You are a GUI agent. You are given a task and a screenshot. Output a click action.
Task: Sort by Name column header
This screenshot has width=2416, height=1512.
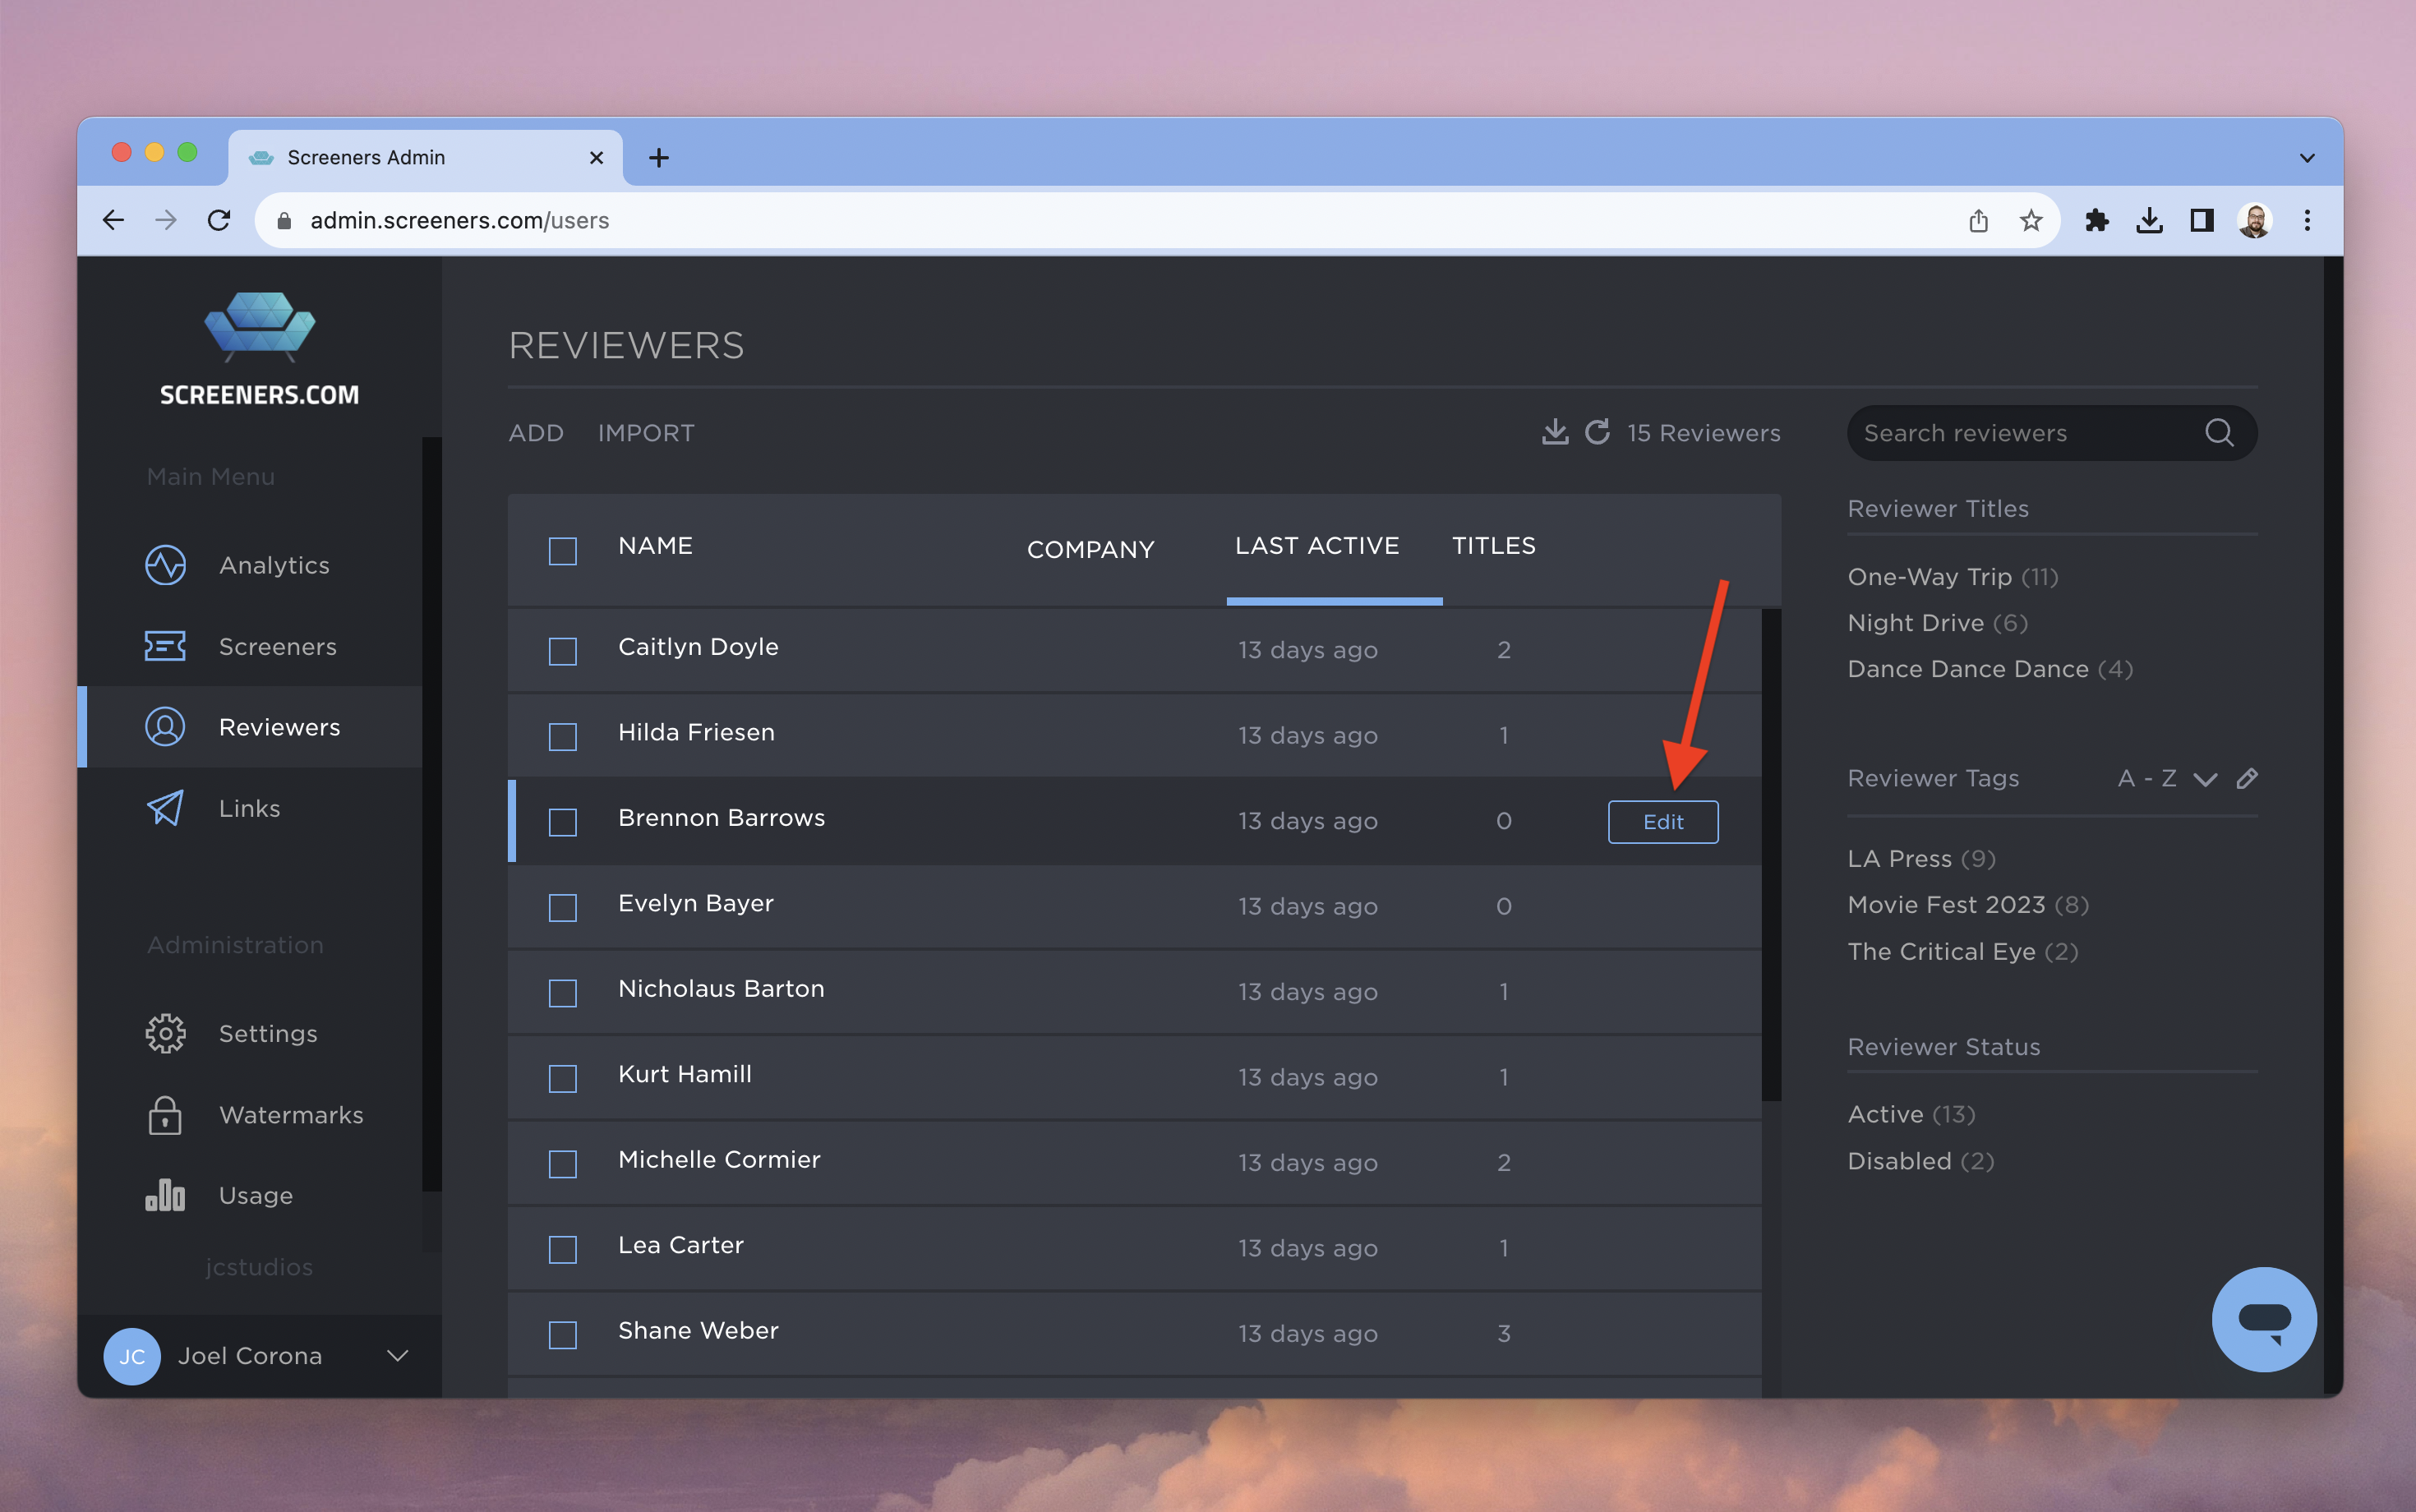[655, 546]
